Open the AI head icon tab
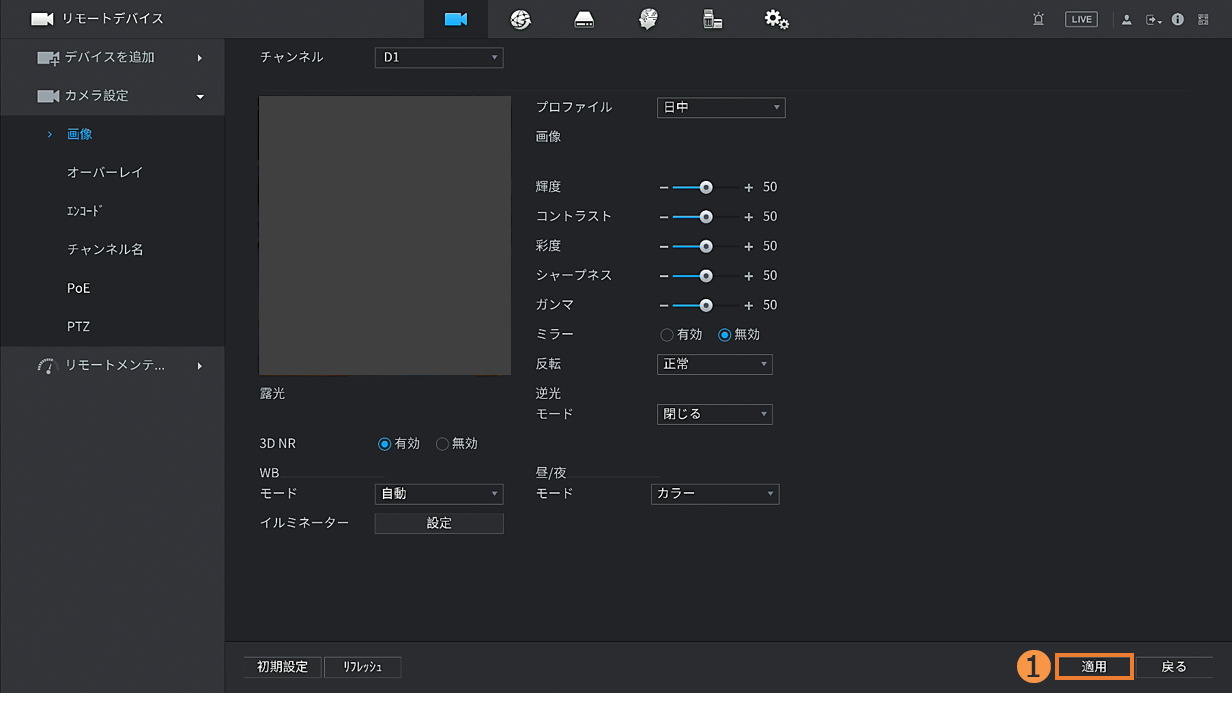Screen dimensions: 1232x716 (649, 20)
